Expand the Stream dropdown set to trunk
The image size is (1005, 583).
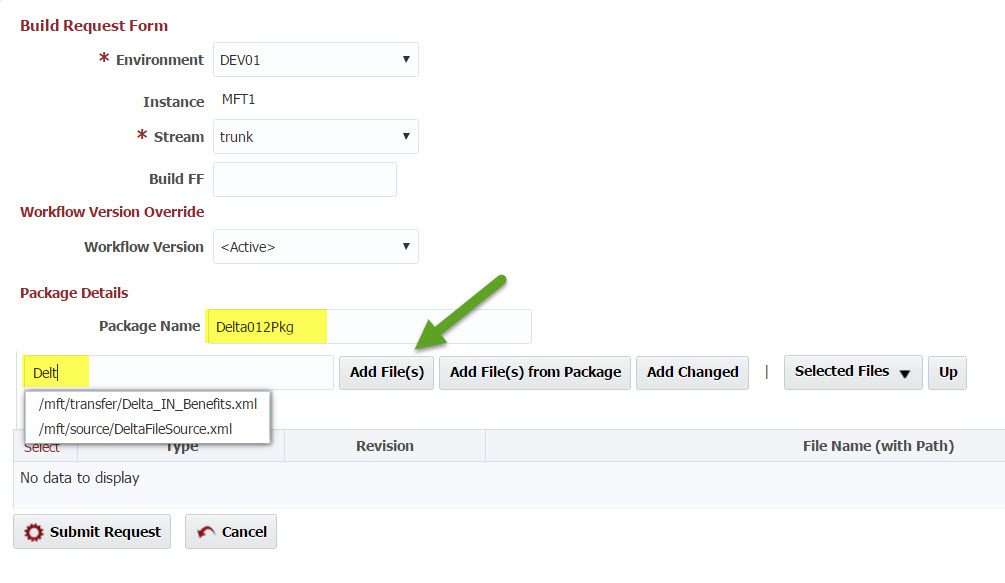[x=315, y=136]
